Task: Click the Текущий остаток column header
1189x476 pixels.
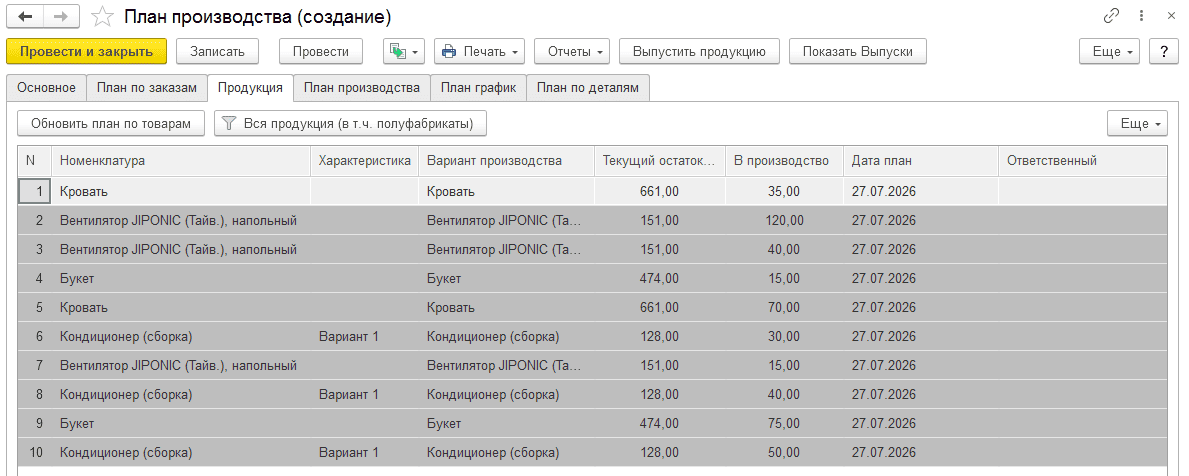Action: [x=660, y=161]
